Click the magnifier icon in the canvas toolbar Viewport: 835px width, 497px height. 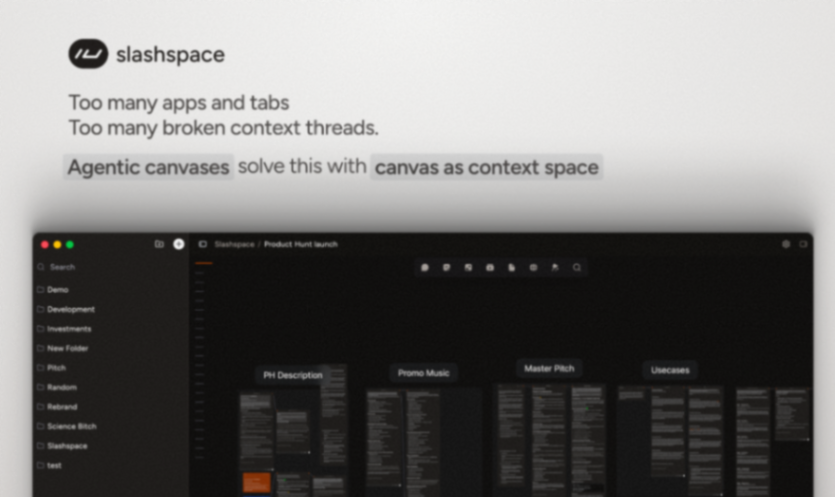pyautogui.click(x=577, y=267)
